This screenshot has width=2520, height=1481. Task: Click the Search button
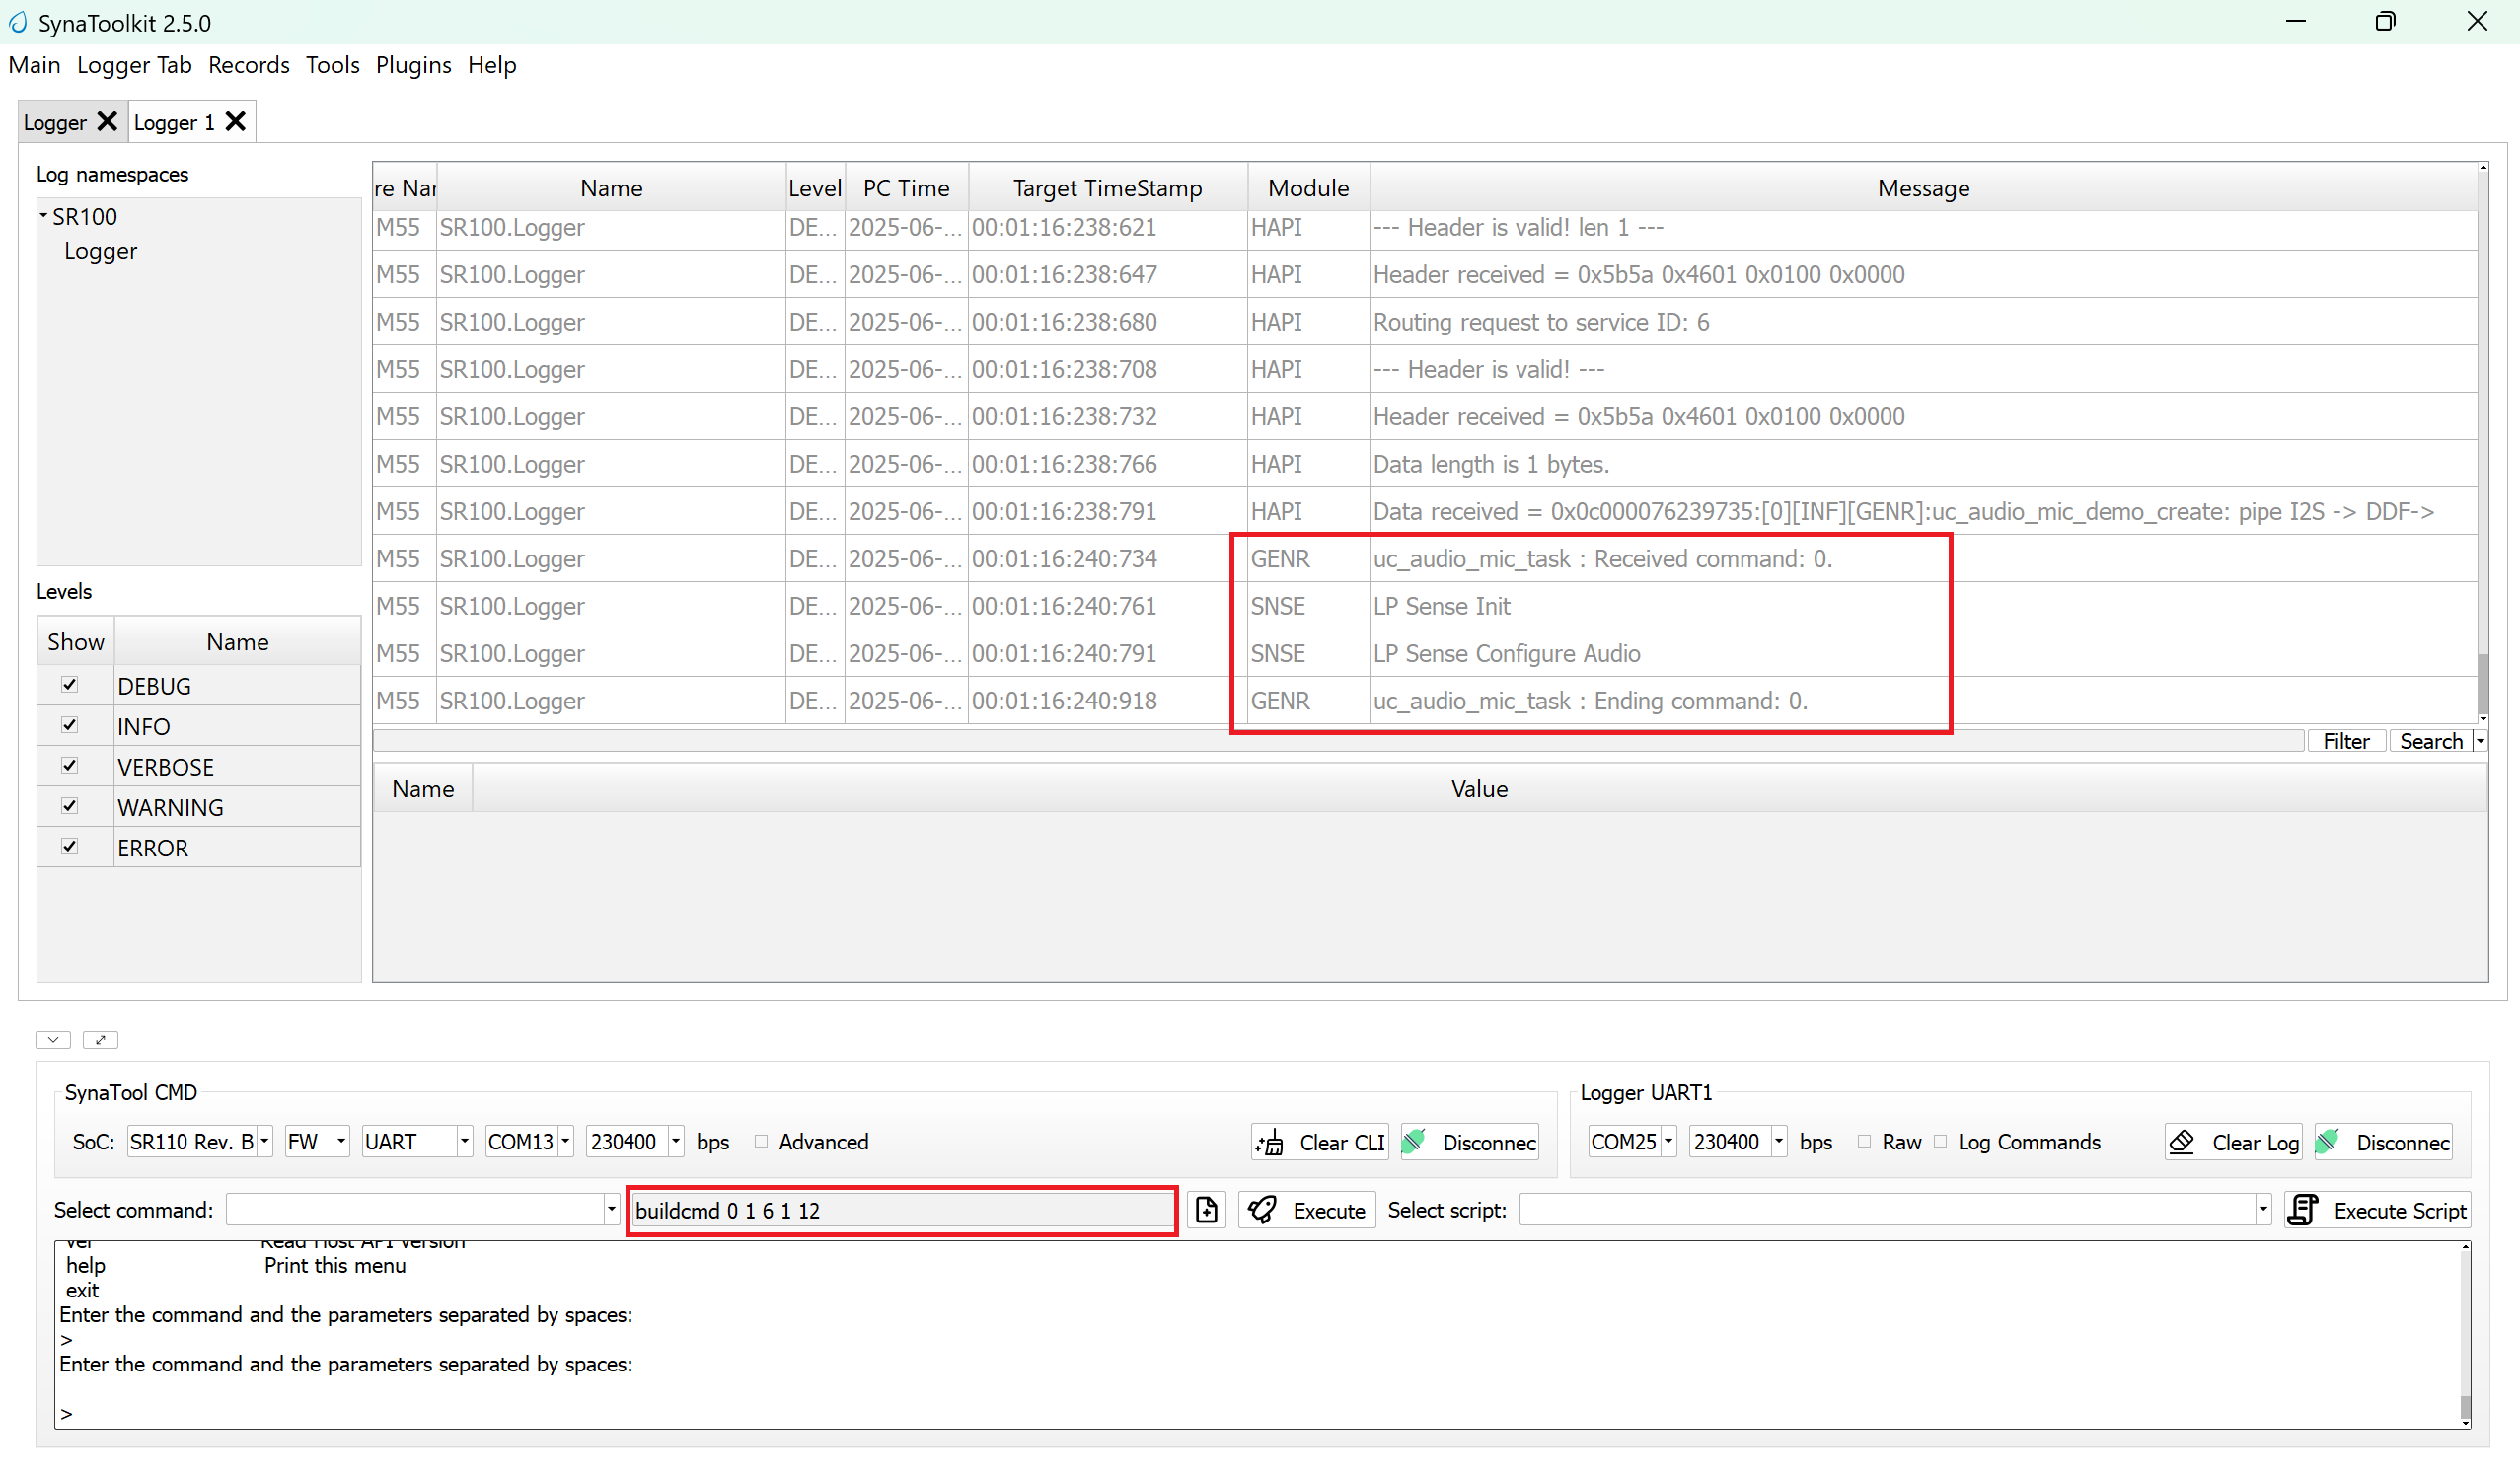tap(2431, 741)
